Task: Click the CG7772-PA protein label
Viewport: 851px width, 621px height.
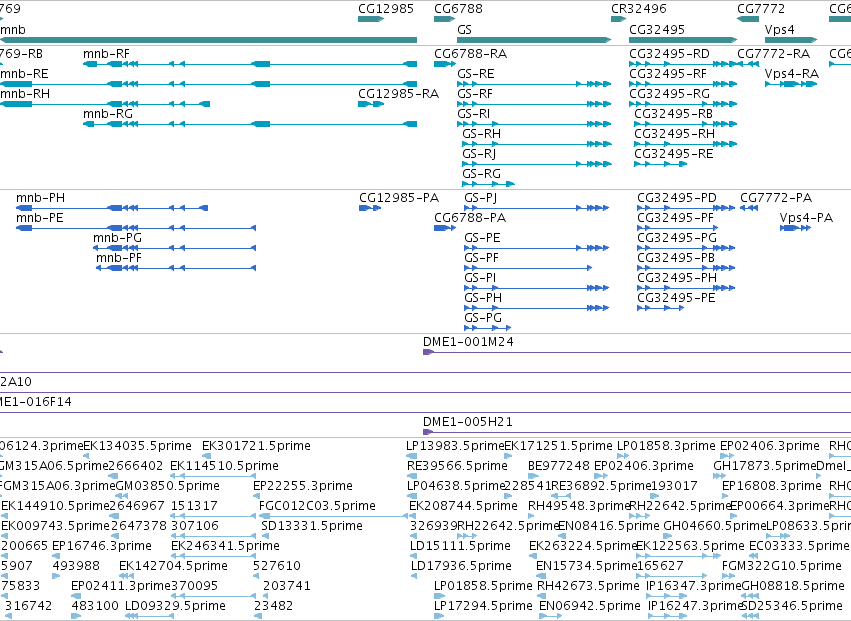Action: pos(776,198)
